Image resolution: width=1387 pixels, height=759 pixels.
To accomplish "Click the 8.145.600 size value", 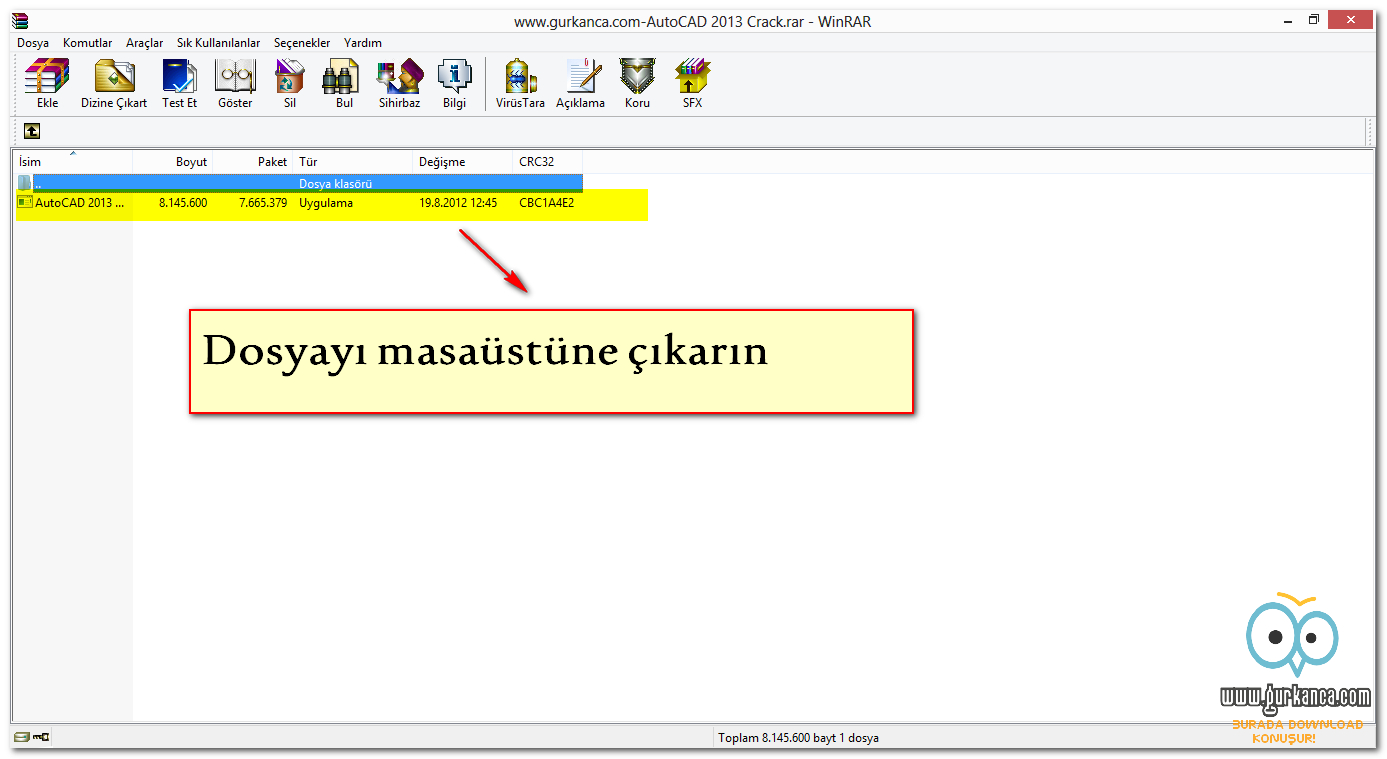I will [183, 203].
